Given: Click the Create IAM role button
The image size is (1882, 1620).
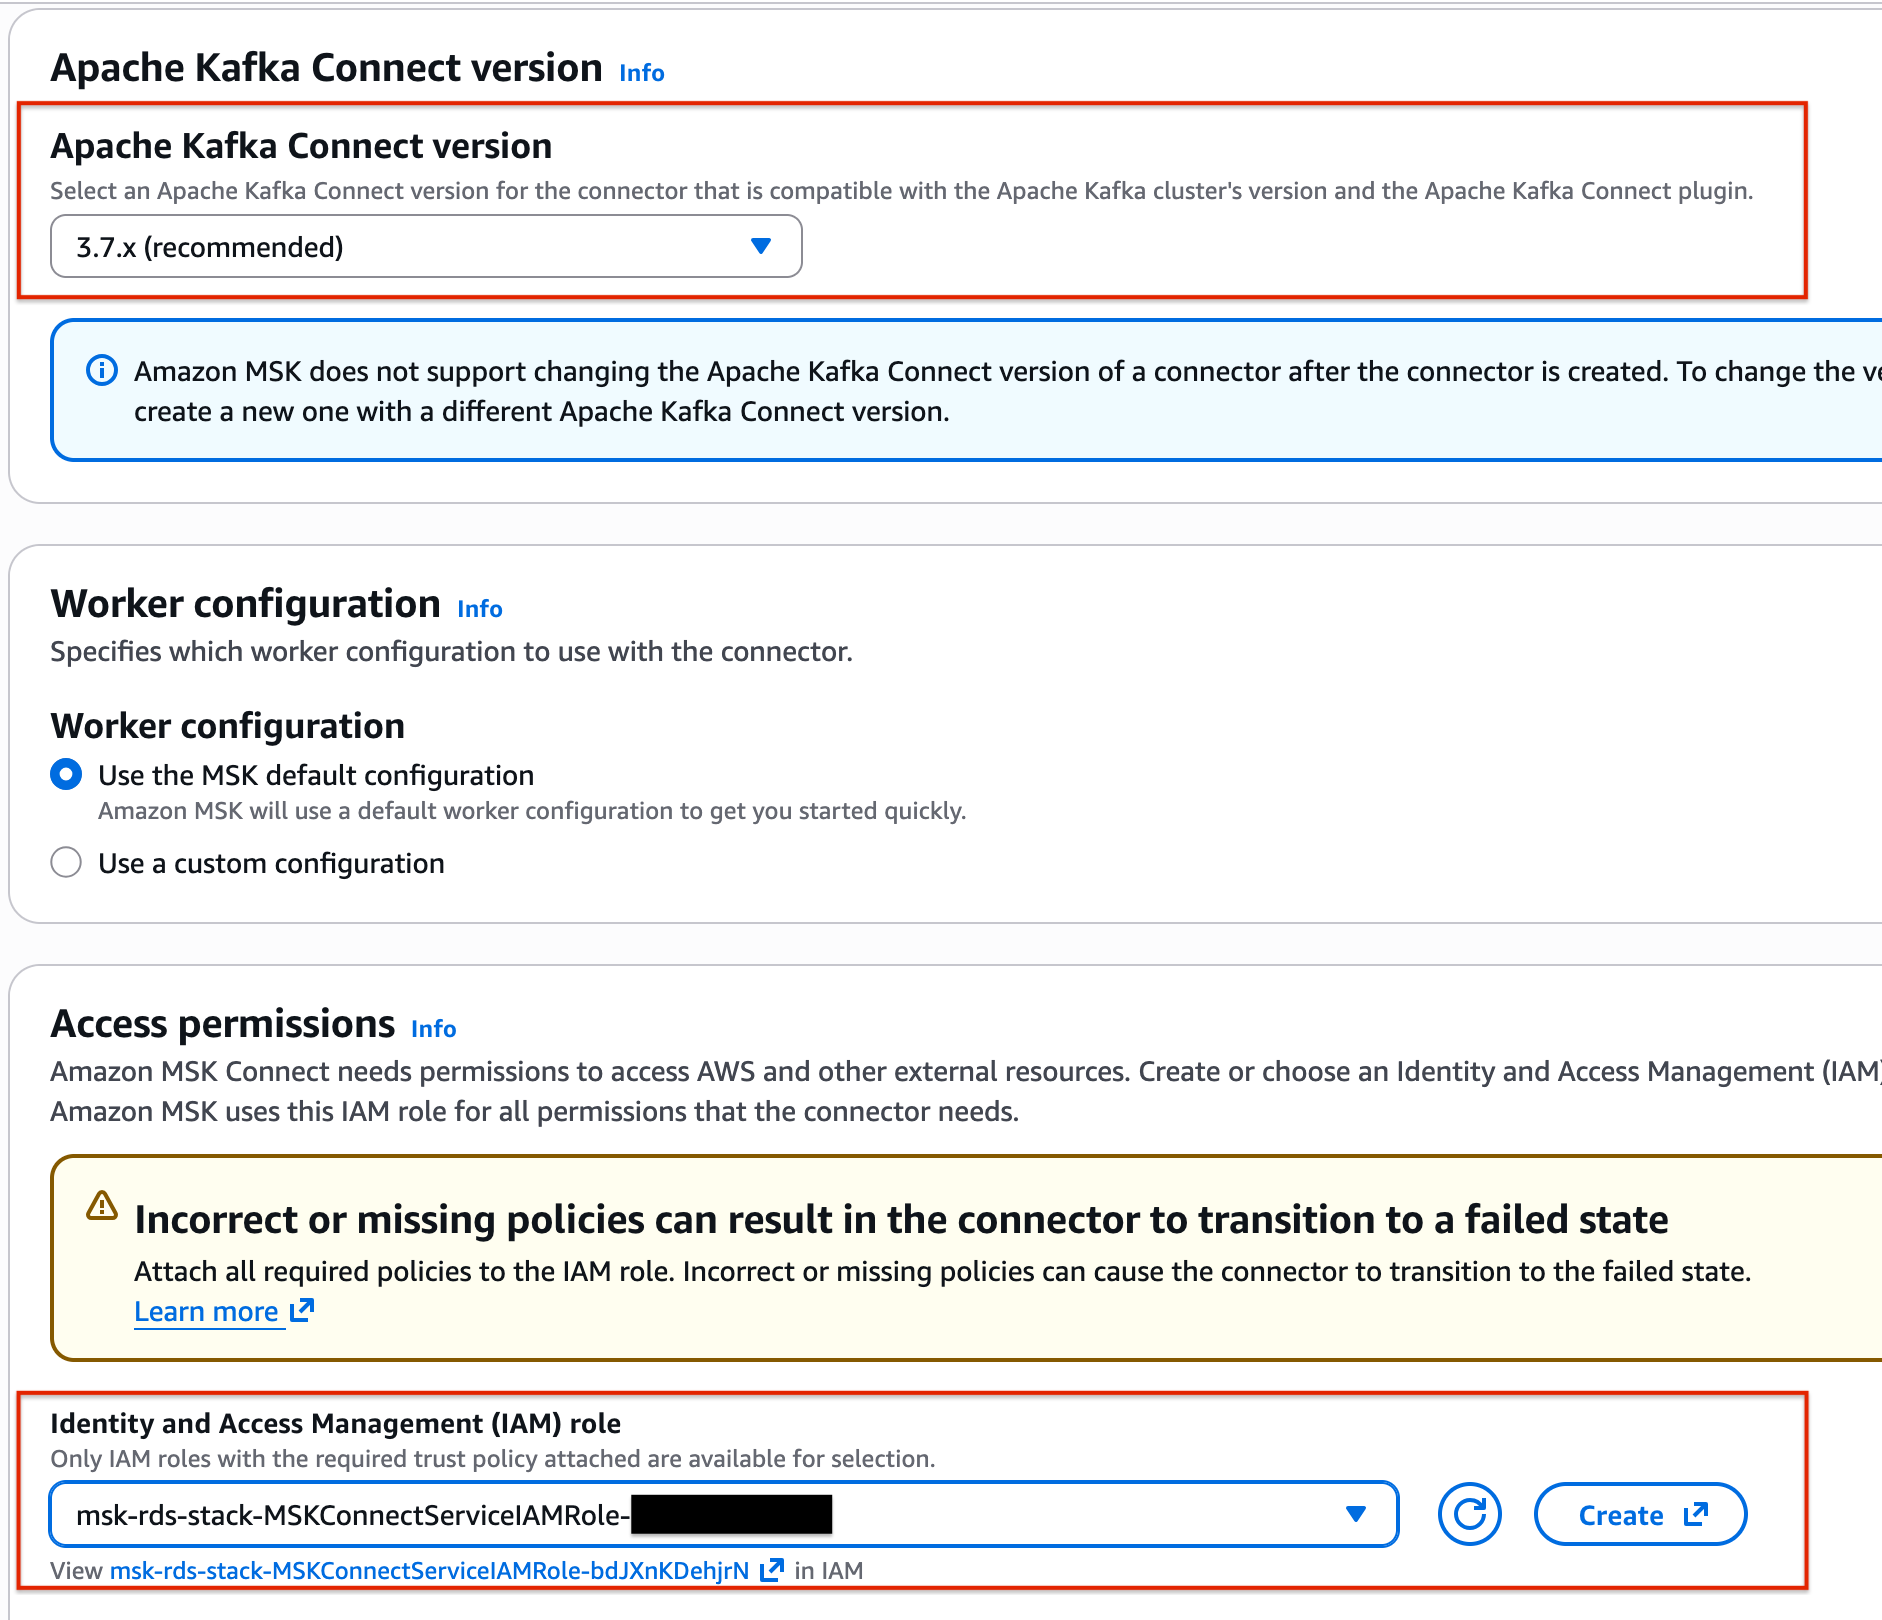Looking at the screenshot, I should (x=1640, y=1514).
